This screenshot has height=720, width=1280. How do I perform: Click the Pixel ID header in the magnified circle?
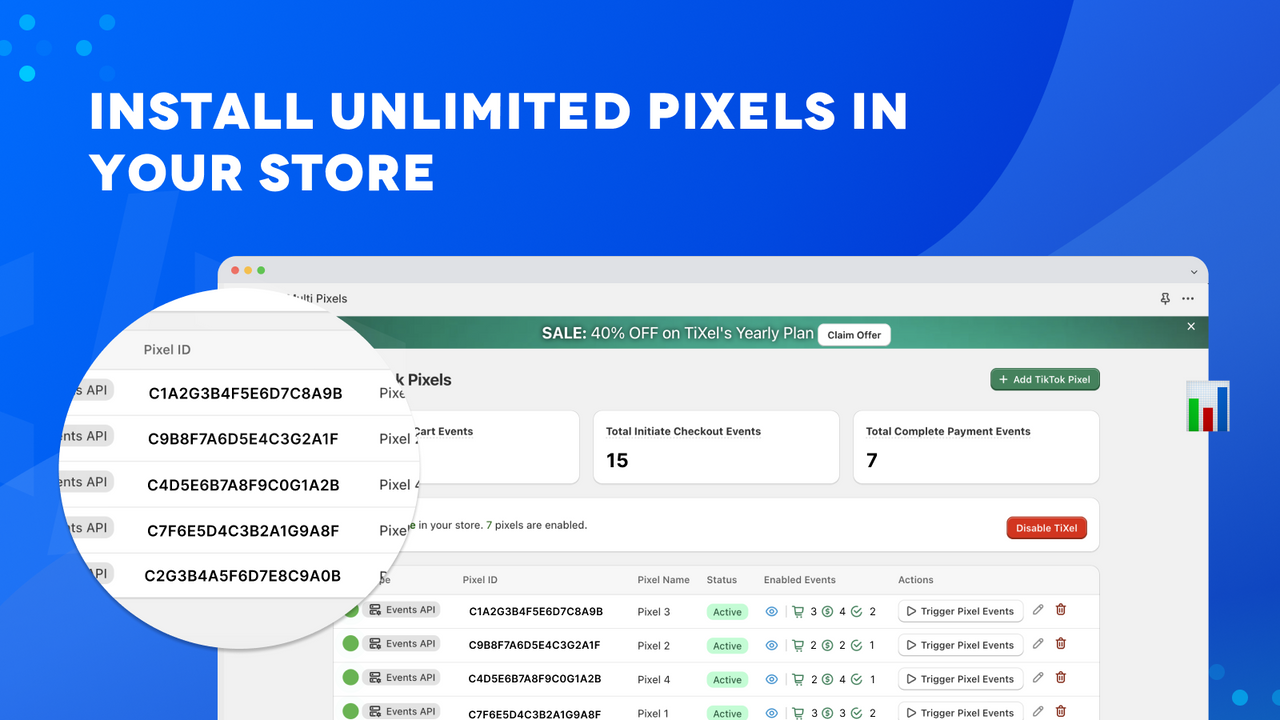(x=167, y=350)
